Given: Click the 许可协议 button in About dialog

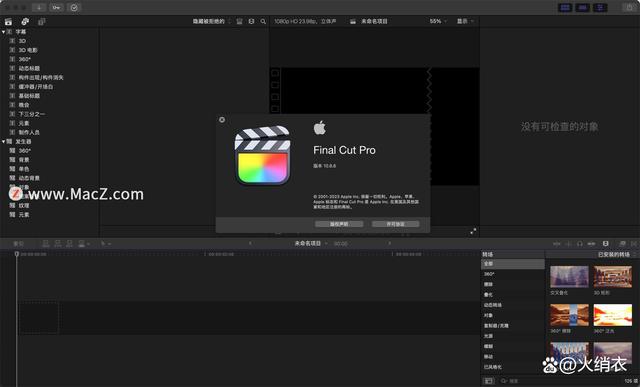Looking at the screenshot, I should [x=396, y=224].
